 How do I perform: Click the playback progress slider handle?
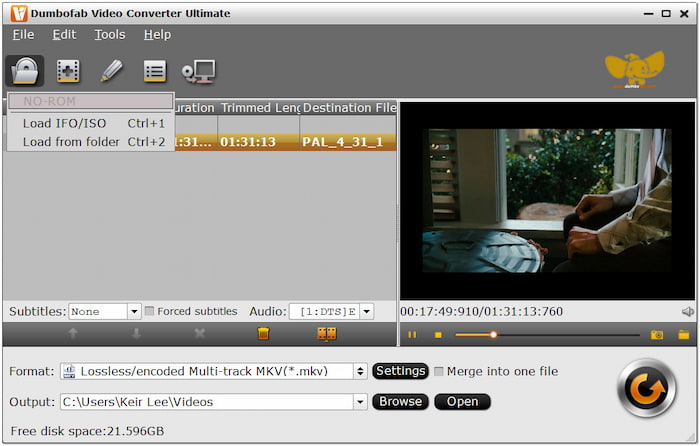pyautogui.click(x=493, y=334)
